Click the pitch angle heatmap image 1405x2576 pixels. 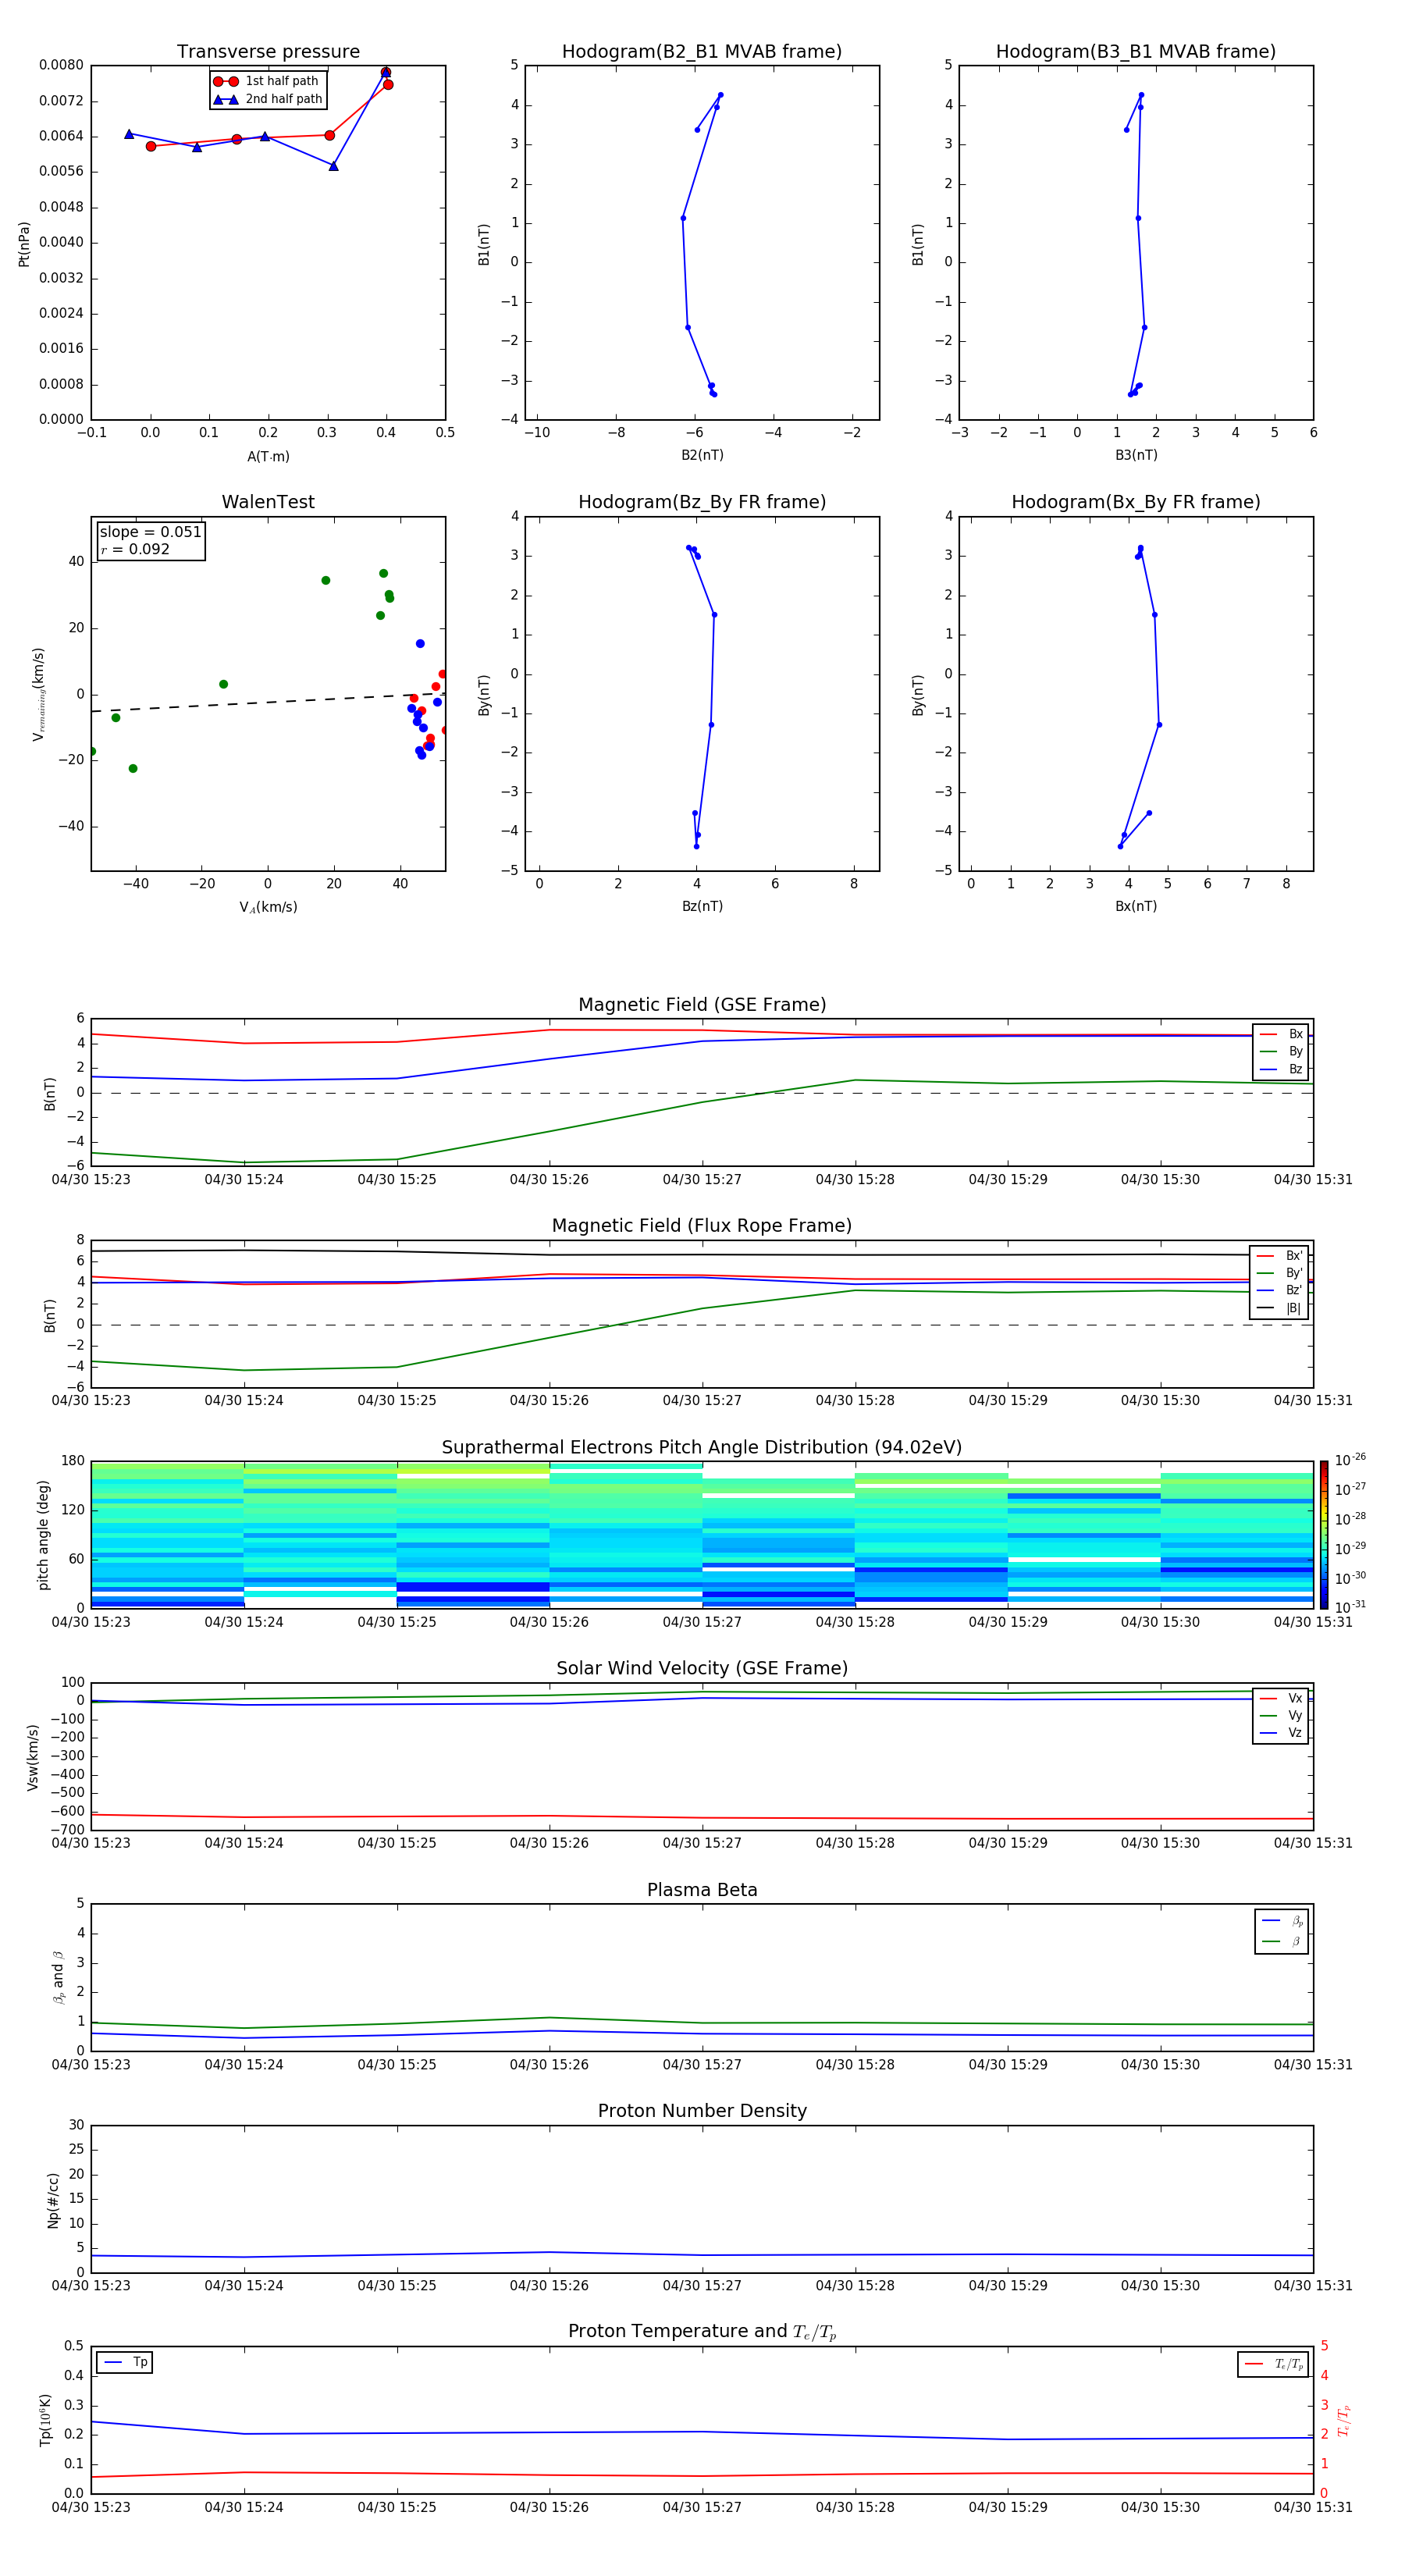point(702,1534)
